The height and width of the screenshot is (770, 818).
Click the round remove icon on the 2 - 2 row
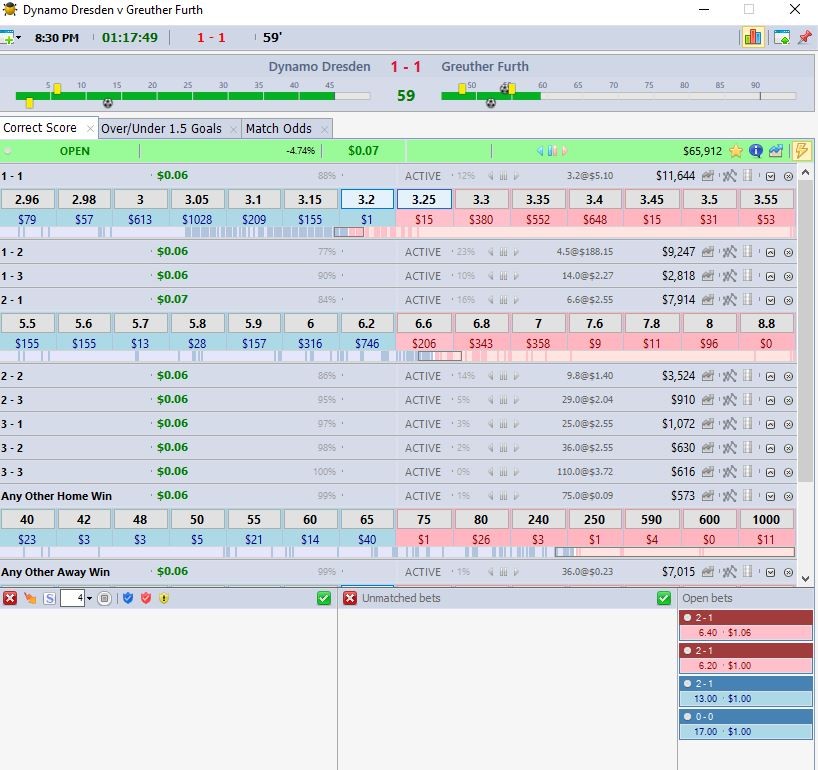click(788, 376)
